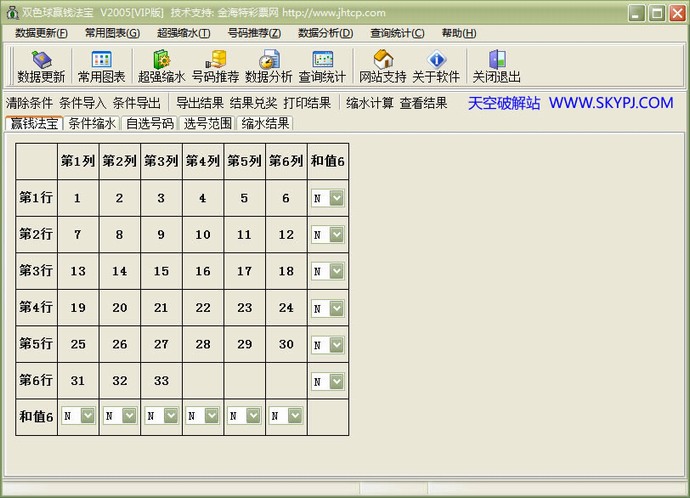This screenshot has width=690, height=498.
Task: Switch to the 自选号码 tab
Action: (x=150, y=124)
